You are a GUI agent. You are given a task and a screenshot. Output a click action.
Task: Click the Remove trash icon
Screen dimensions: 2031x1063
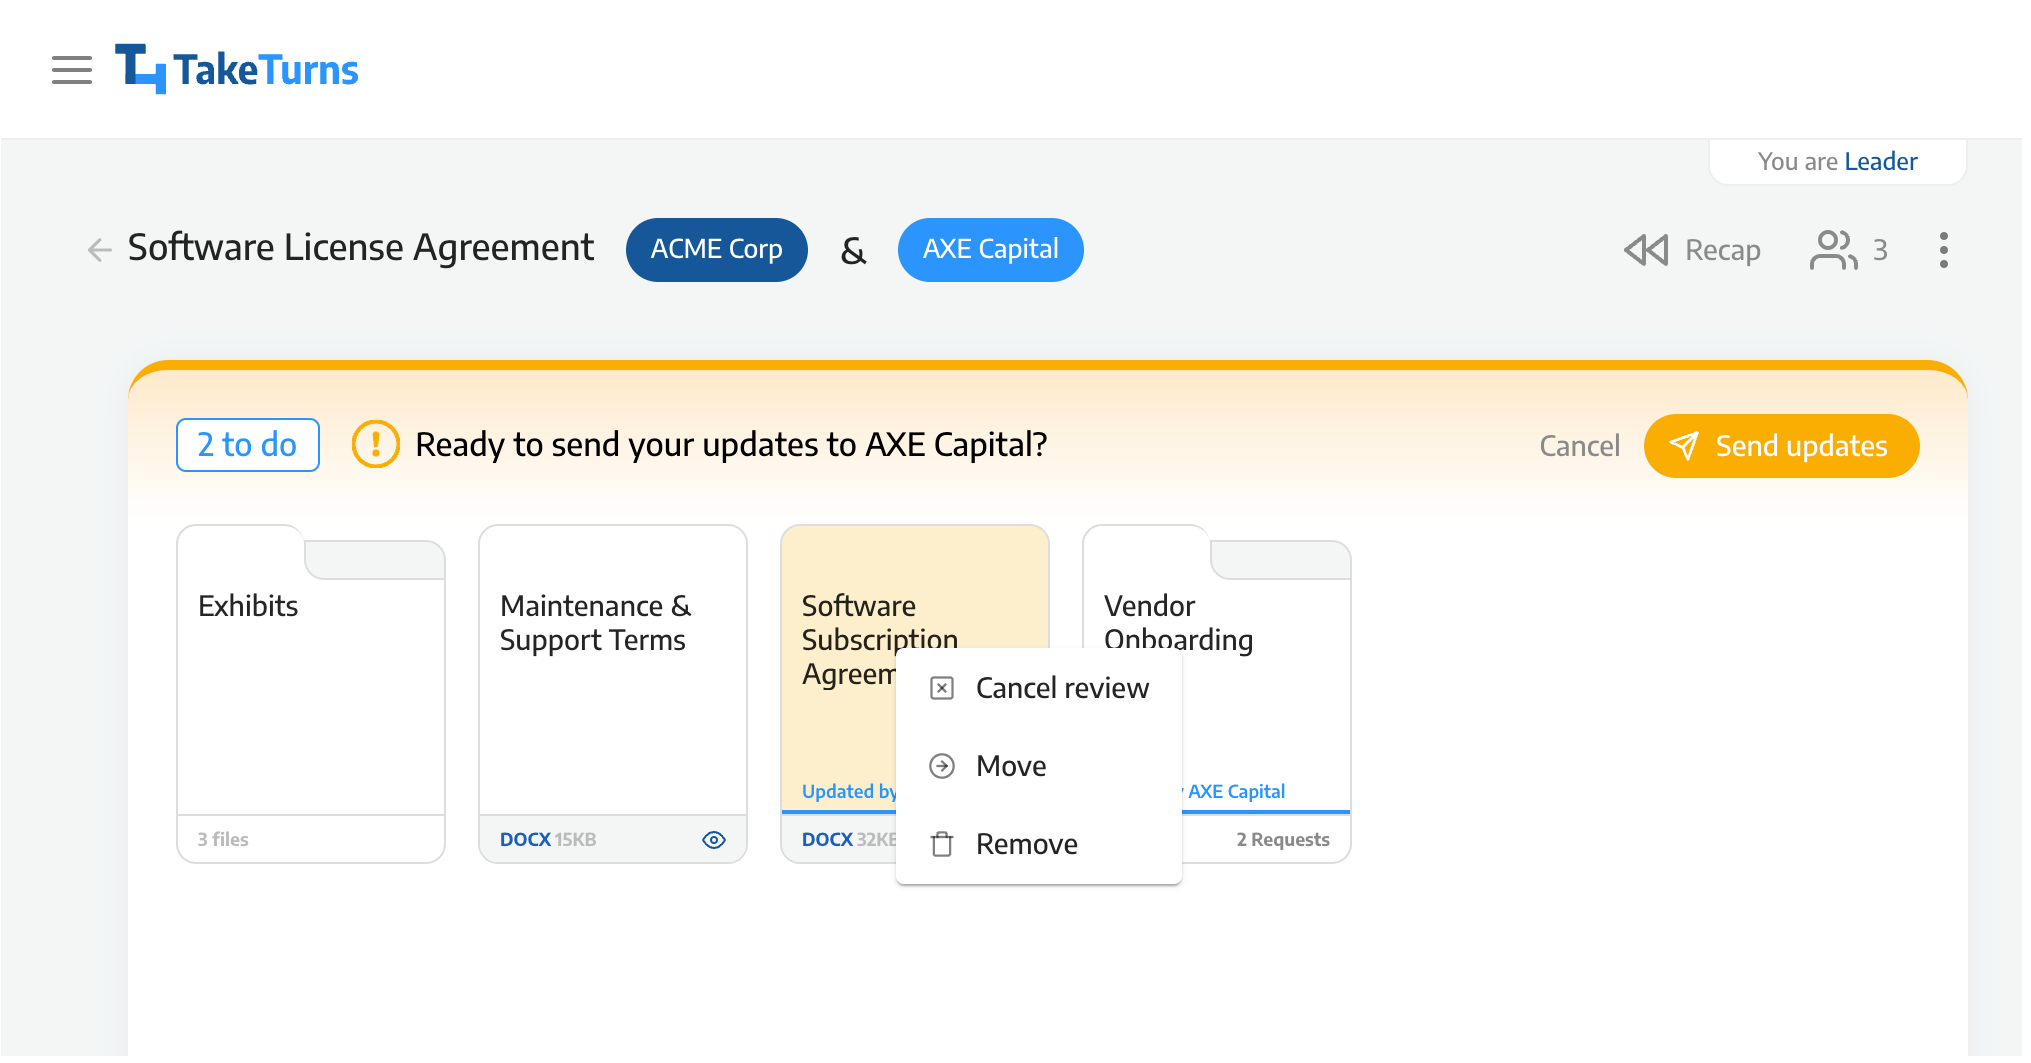click(x=942, y=844)
